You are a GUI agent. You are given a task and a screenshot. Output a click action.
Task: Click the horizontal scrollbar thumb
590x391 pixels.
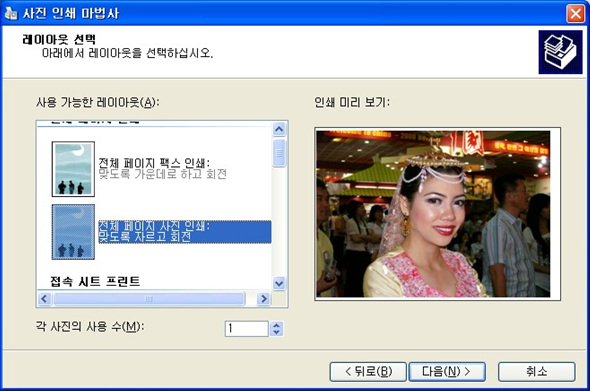point(149,299)
